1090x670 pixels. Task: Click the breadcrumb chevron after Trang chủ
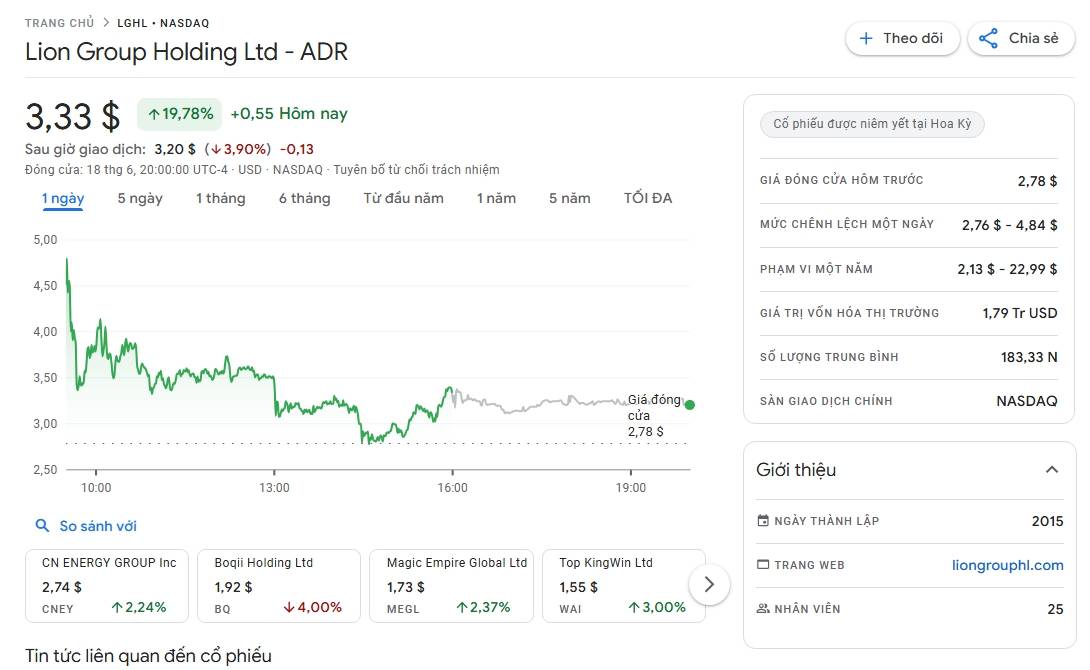click(106, 22)
